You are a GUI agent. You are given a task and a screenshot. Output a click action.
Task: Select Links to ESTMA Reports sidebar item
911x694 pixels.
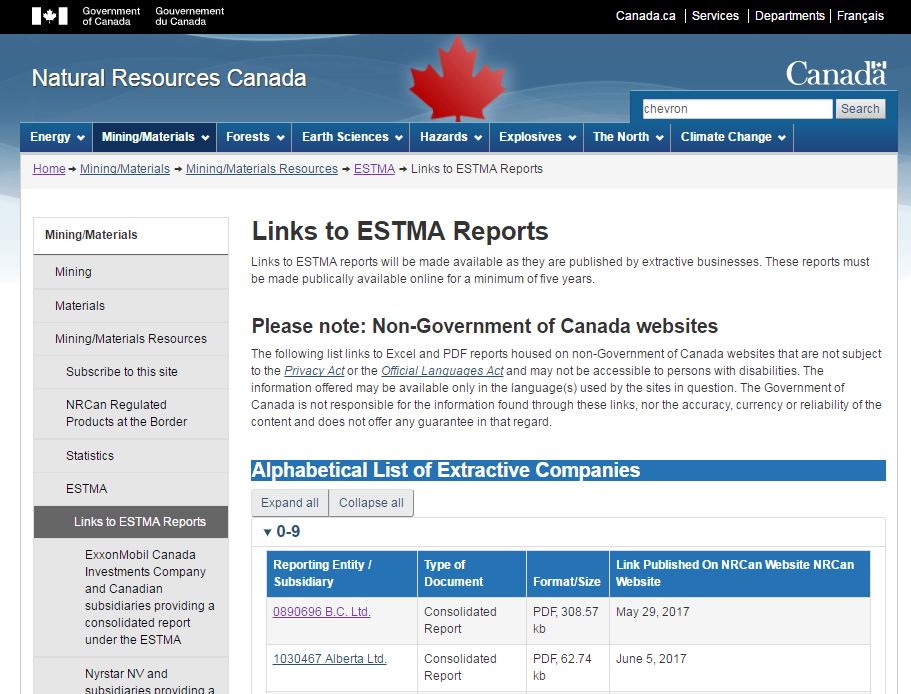coord(131,522)
